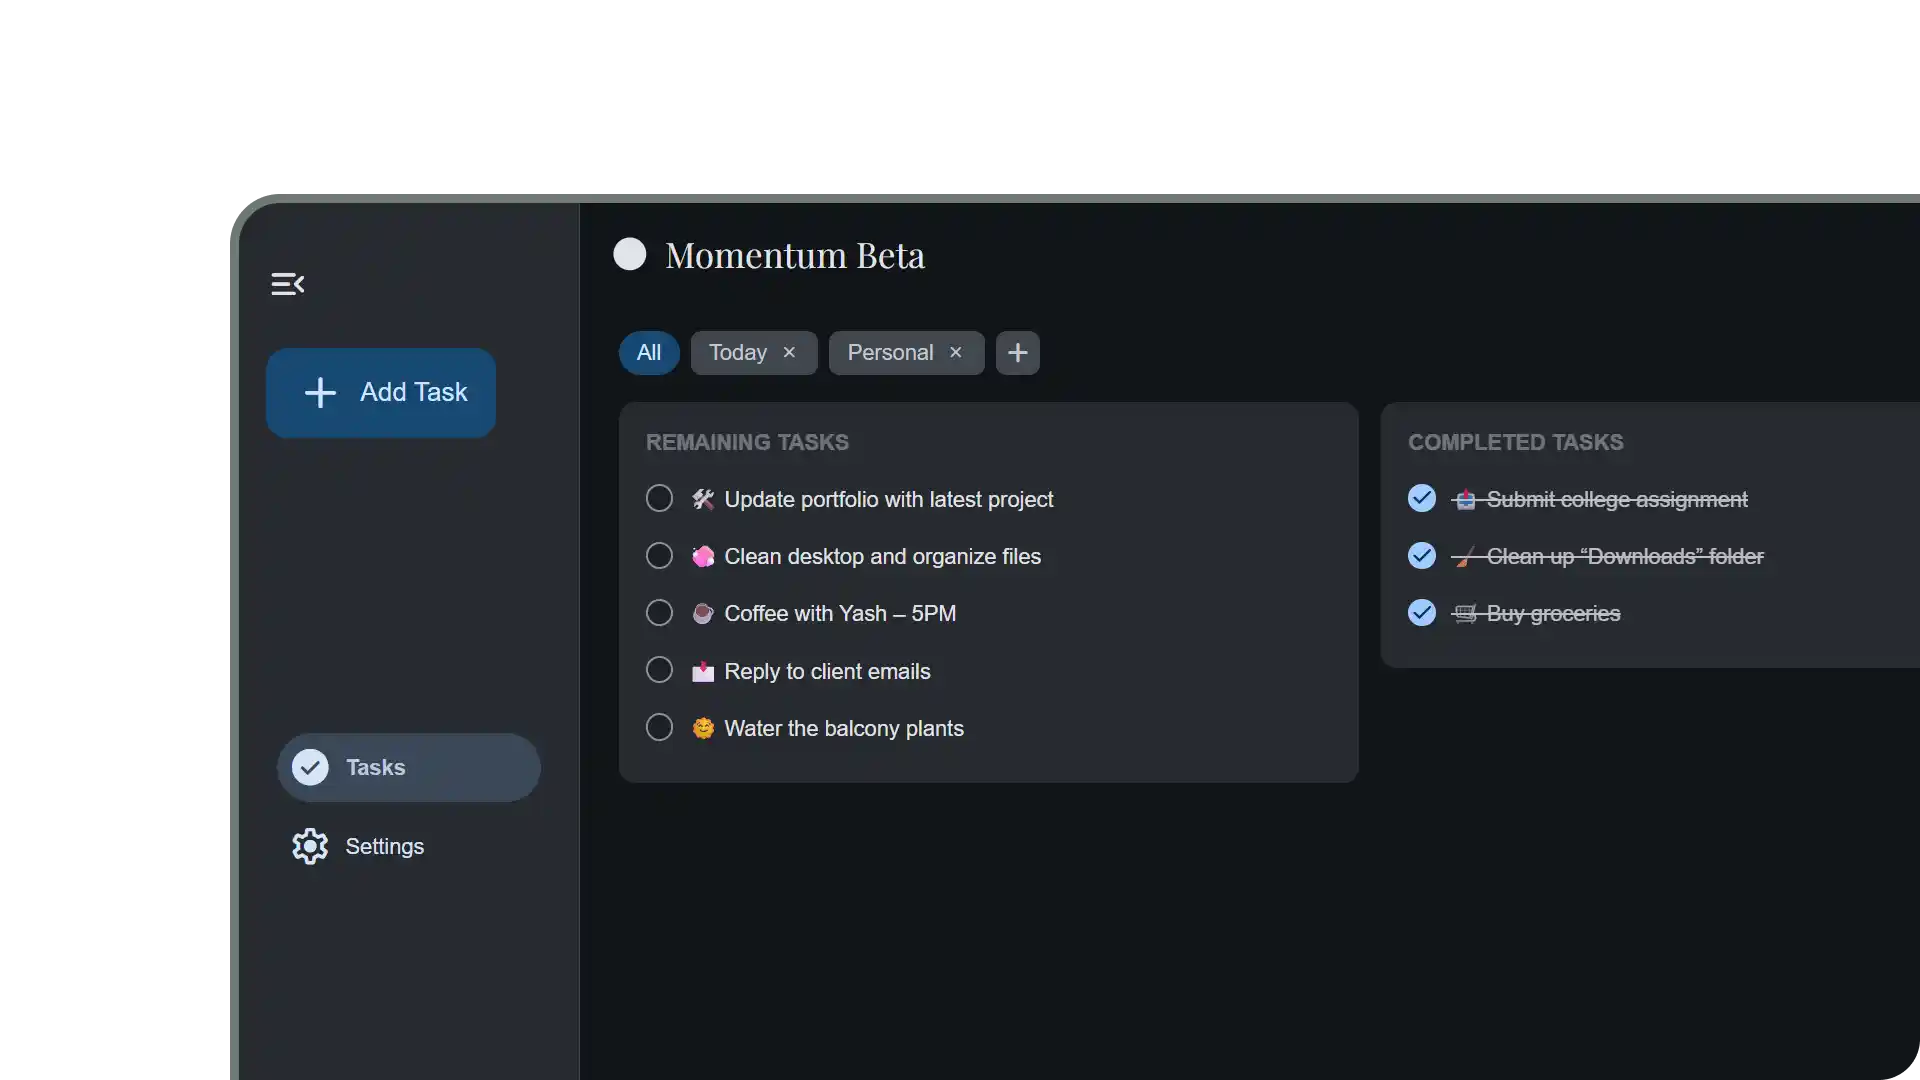The image size is (1920, 1080).
Task: Click the Momentum Beta logo circle
Action: tap(630, 254)
